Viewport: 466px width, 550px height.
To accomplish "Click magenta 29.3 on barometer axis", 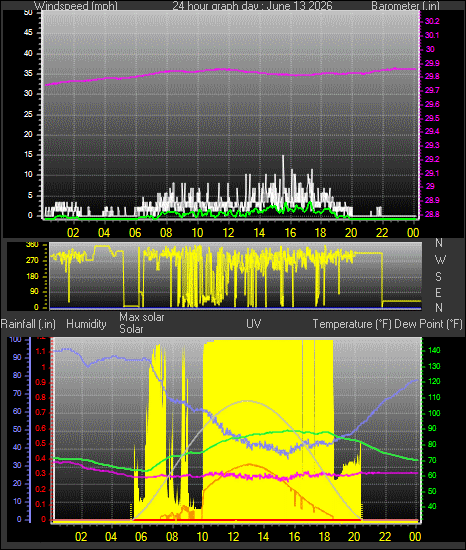I will 432,145.
